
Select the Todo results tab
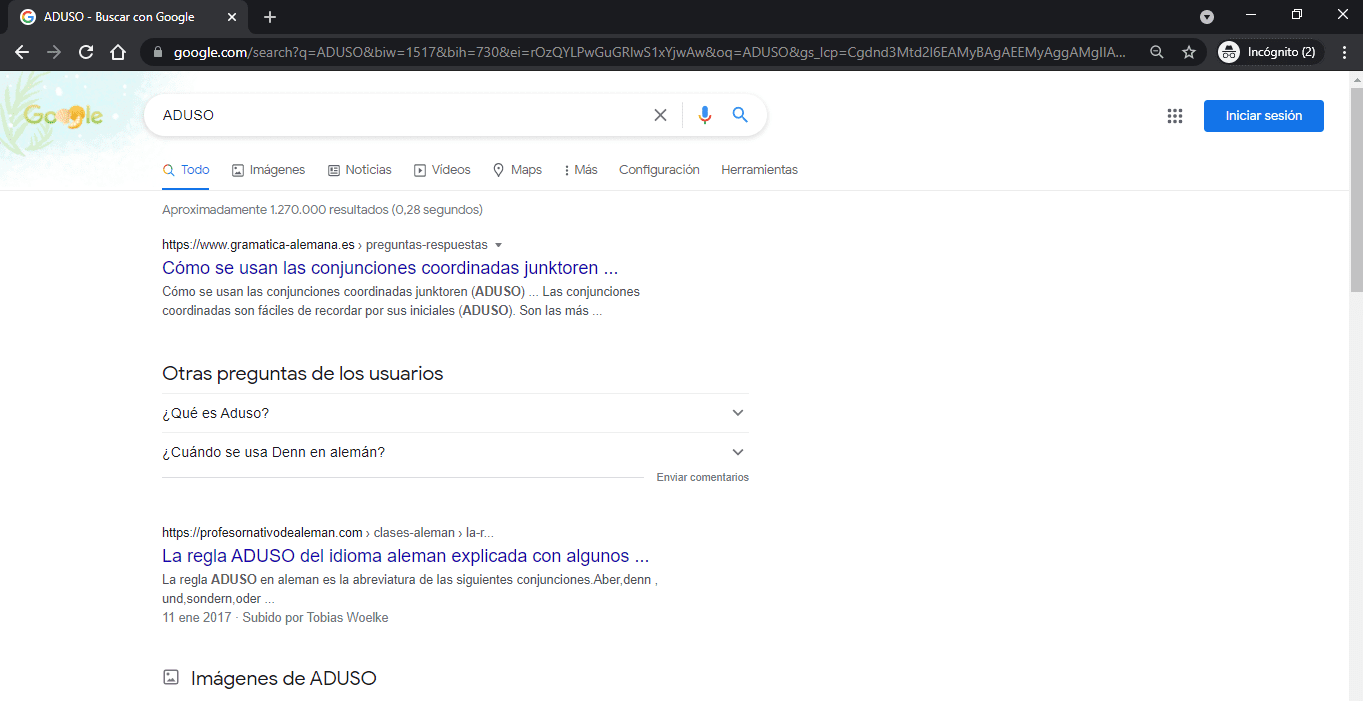186,170
